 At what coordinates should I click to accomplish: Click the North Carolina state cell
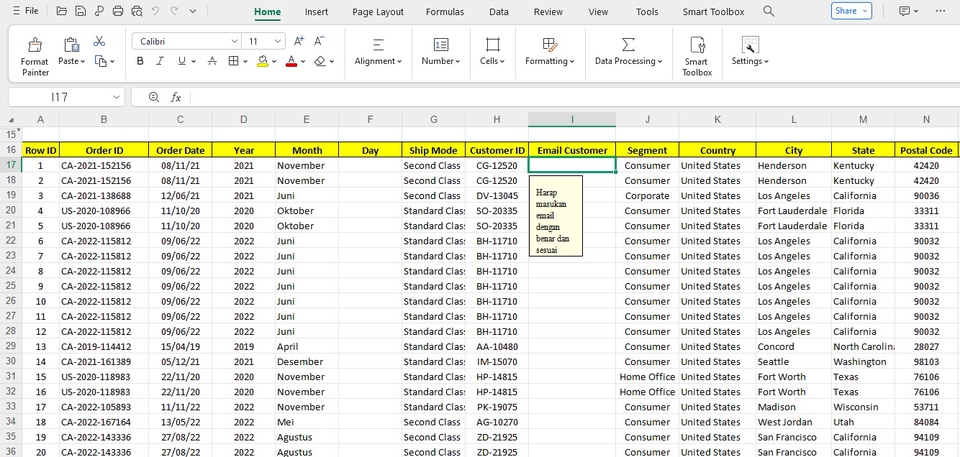coord(863,347)
